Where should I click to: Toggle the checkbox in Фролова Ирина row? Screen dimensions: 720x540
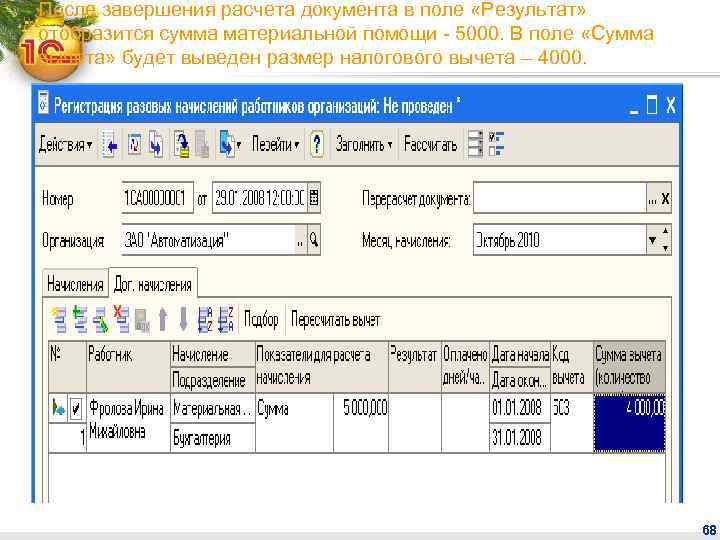[76, 408]
